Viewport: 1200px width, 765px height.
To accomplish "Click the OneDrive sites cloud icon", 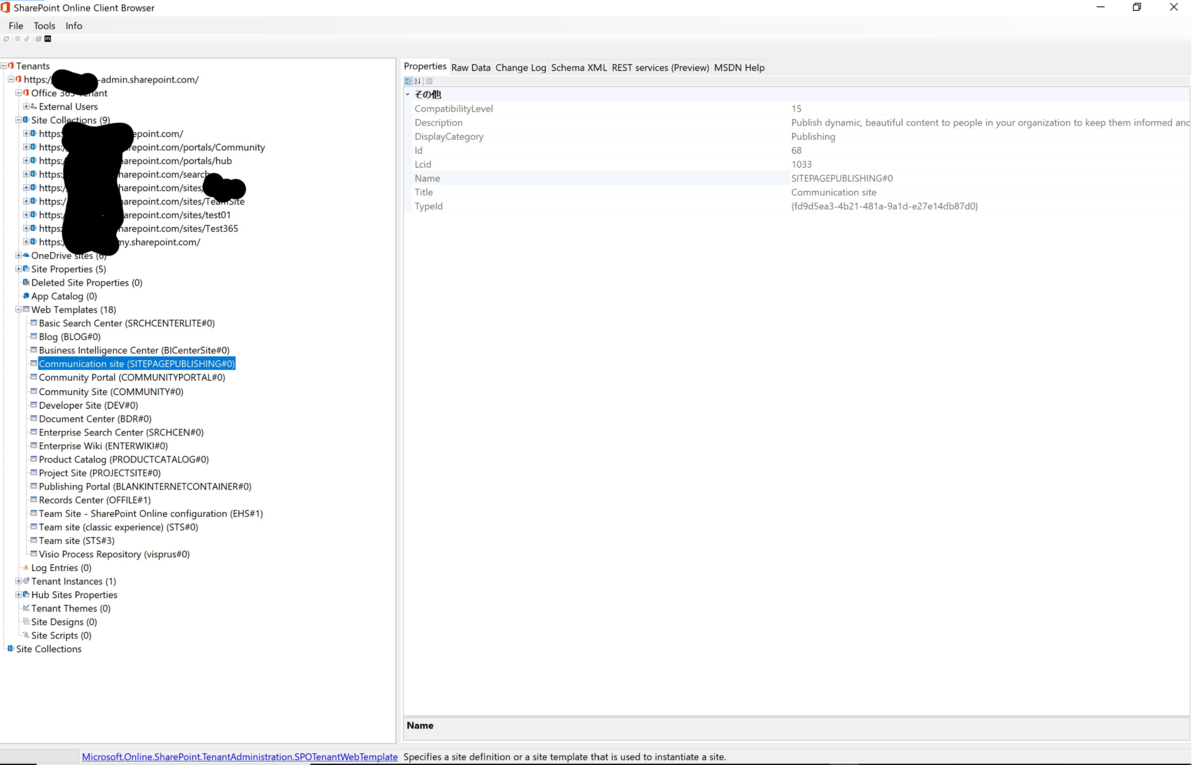I will coord(26,256).
